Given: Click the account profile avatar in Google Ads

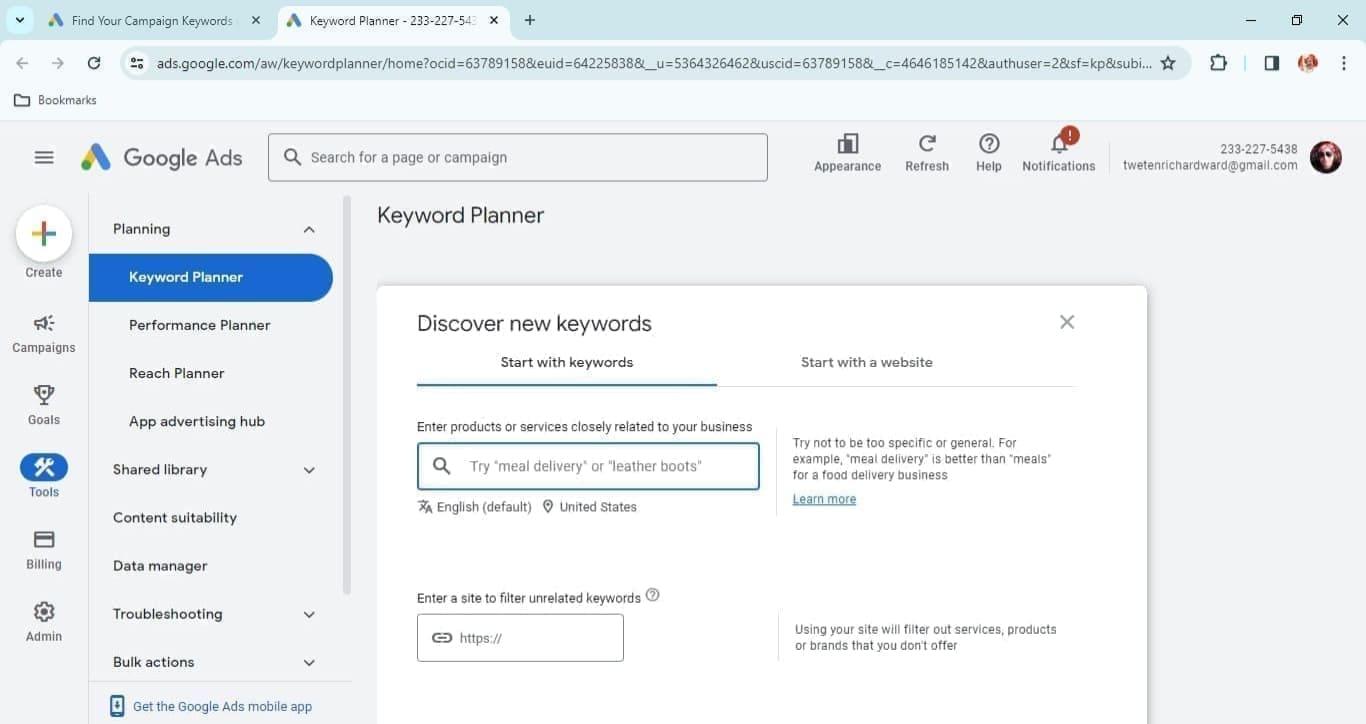Looking at the screenshot, I should click(x=1326, y=157).
